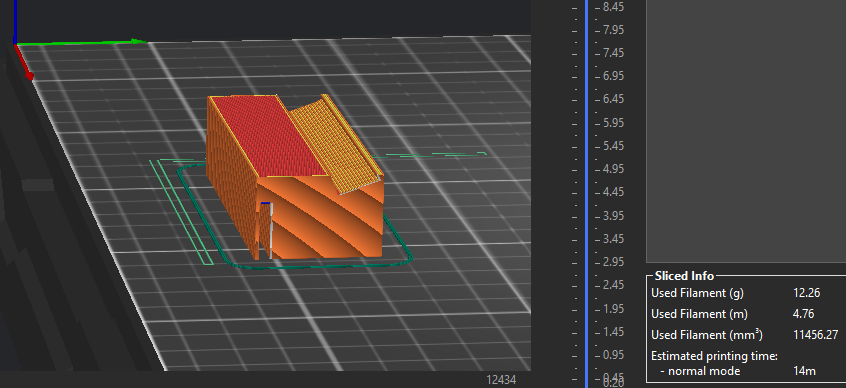Click the 12434 horizontal slider value
The width and height of the screenshot is (846, 388).
[501, 380]
